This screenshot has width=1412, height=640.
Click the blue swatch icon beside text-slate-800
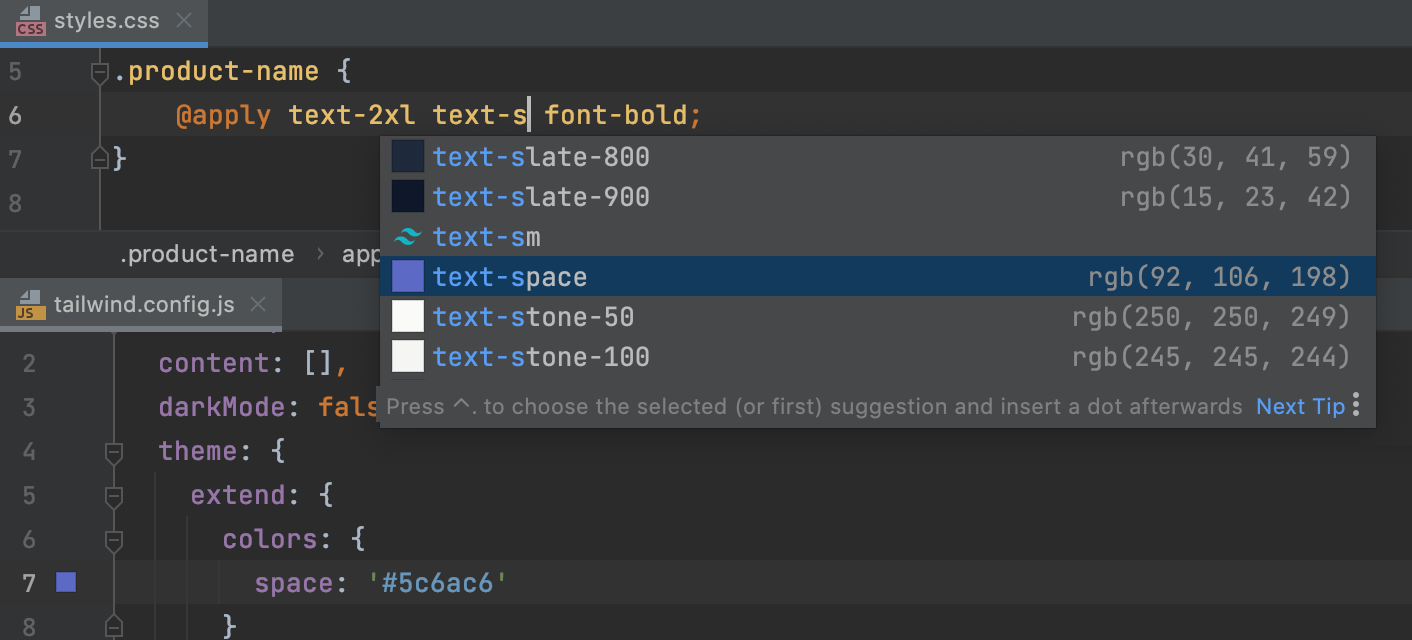(408, 156)
